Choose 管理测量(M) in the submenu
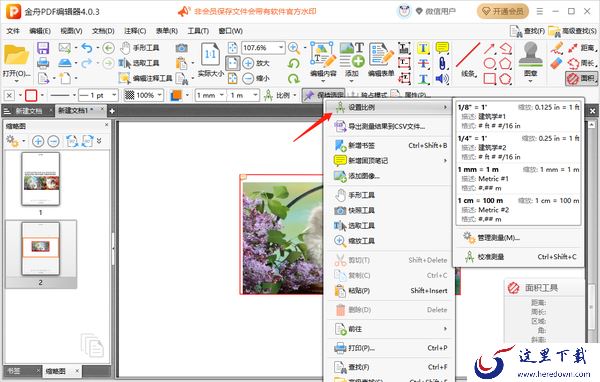 click(518, 237)
